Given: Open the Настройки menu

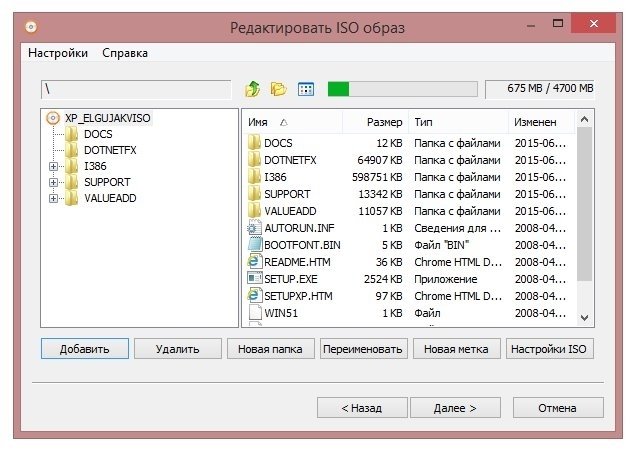Looking at the screenshot, I should [58, 53].
